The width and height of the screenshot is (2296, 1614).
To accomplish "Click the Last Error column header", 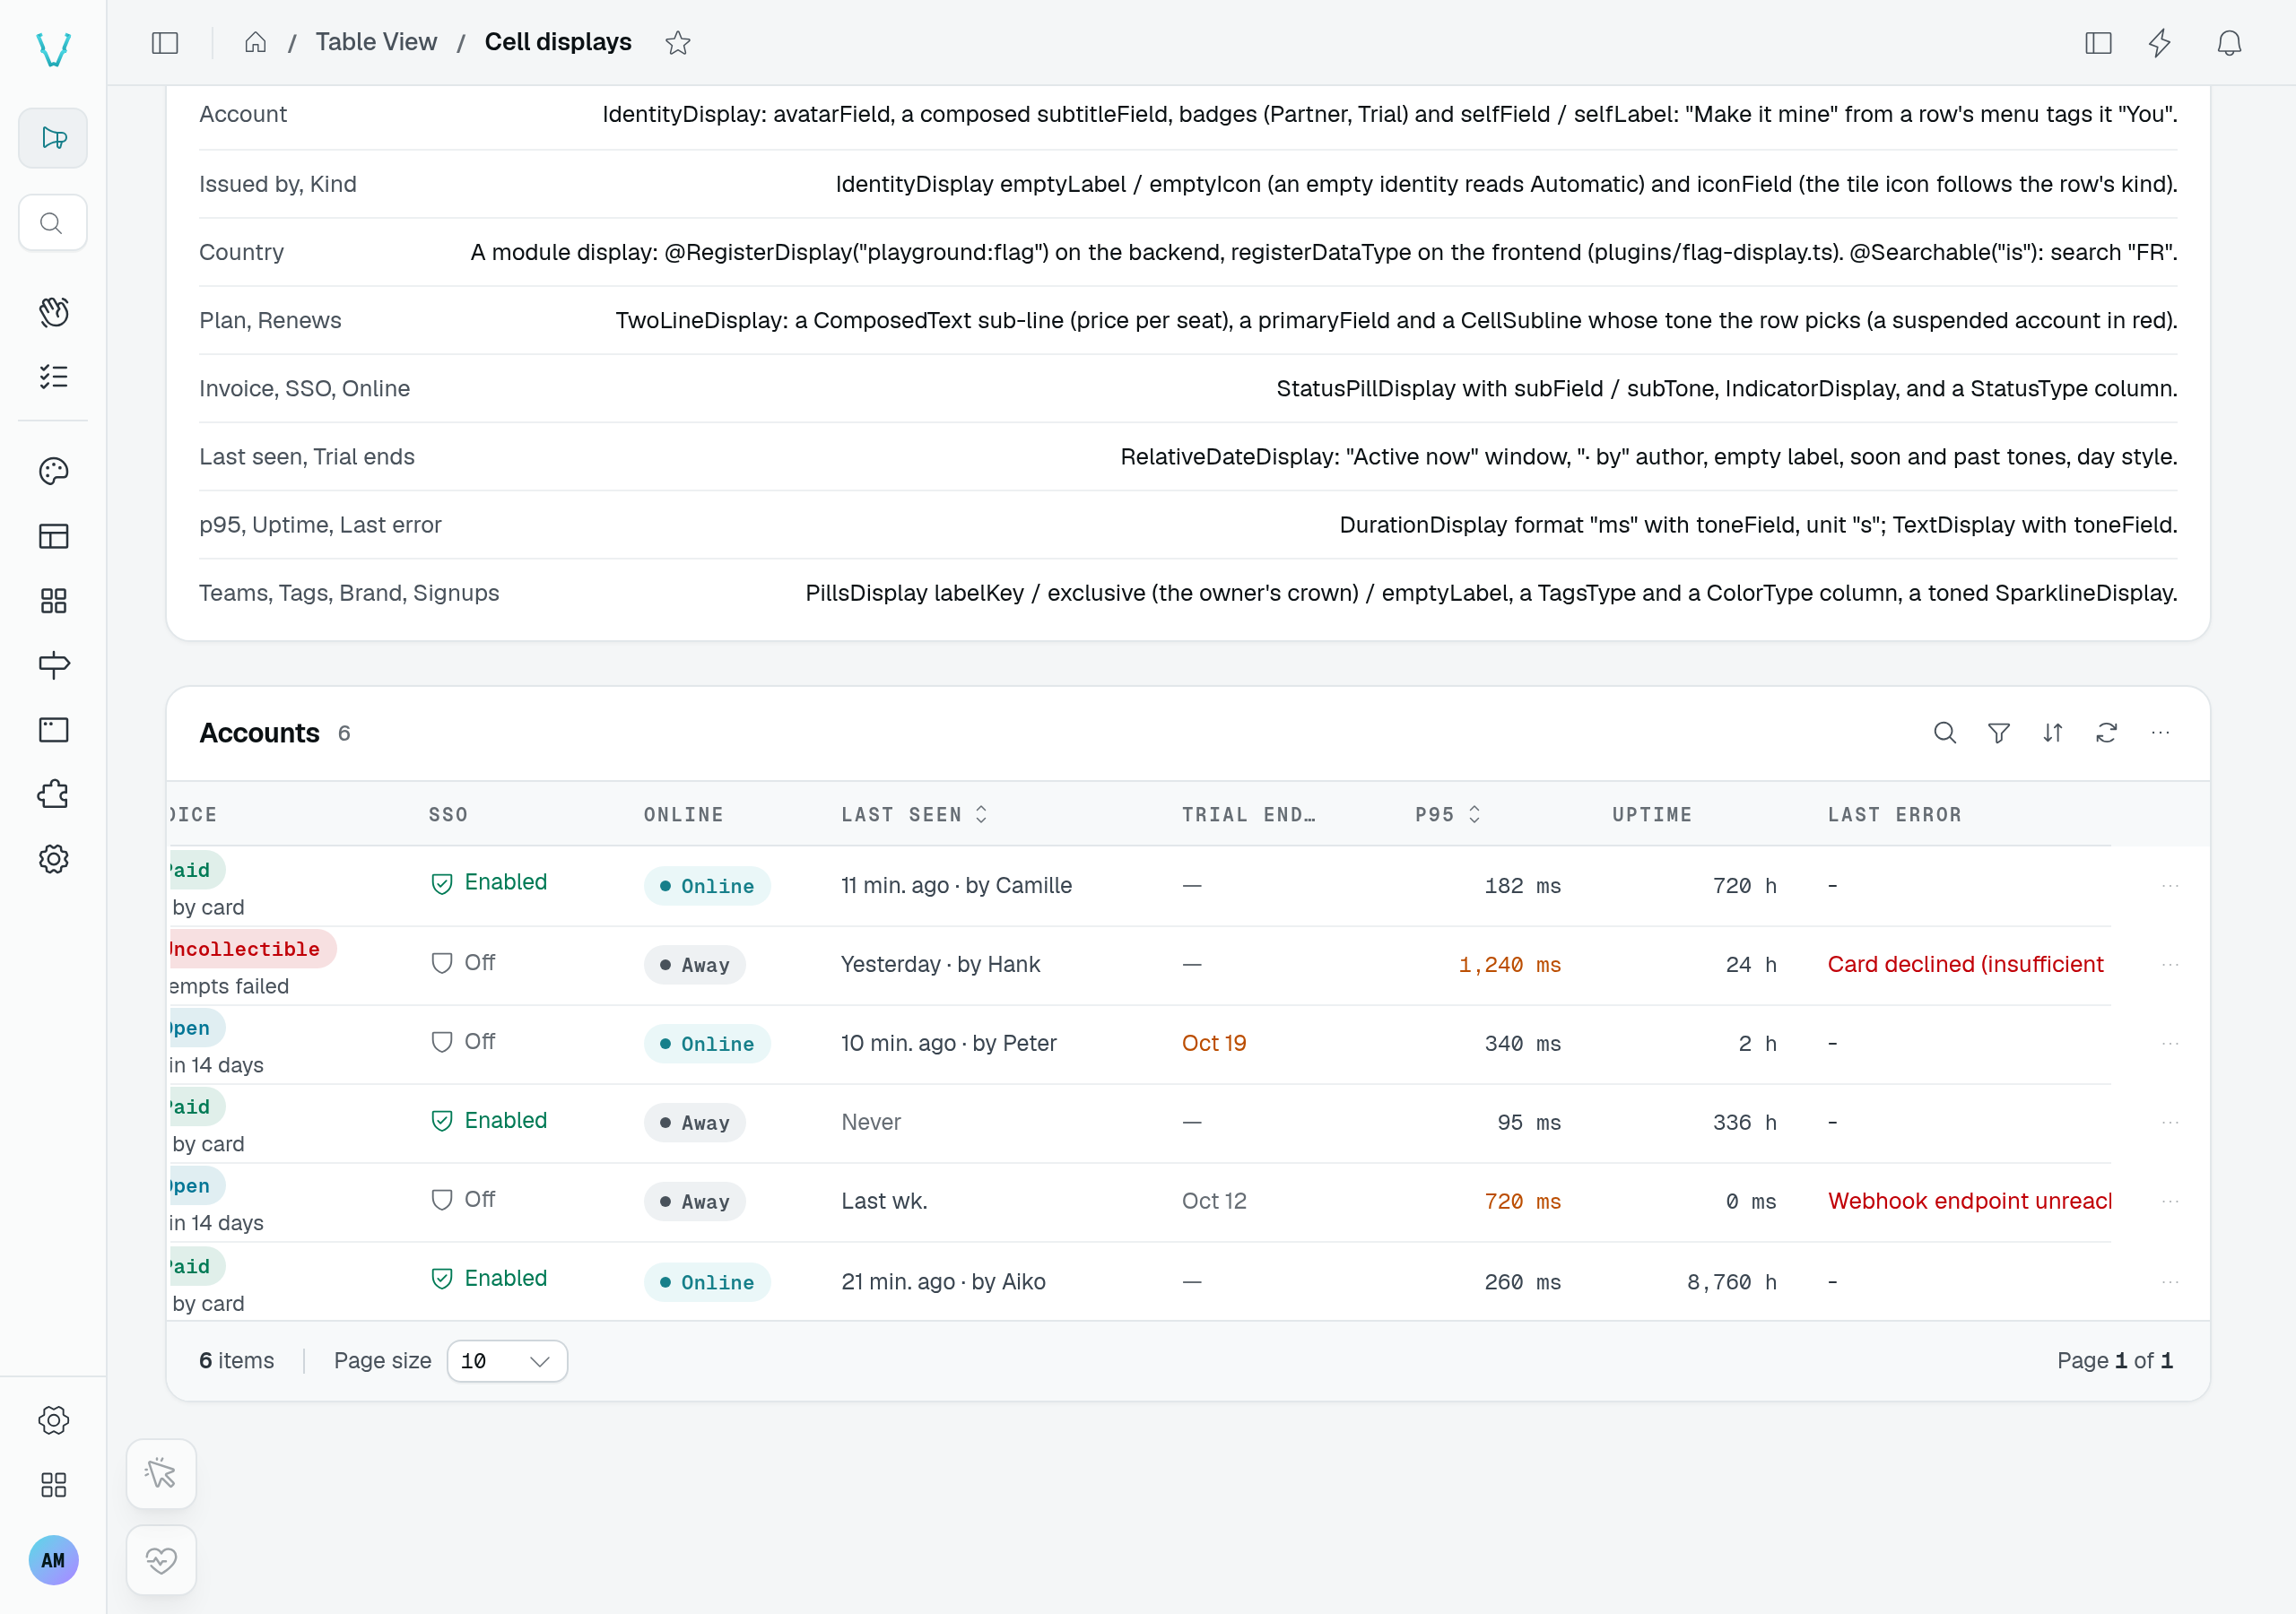I will pos(1895,815).
